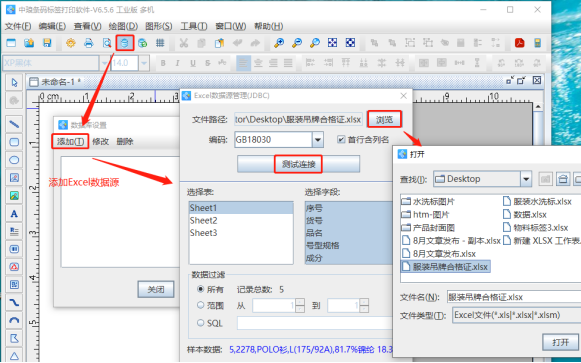This screenshot has height=363, width=581.
Task: Toggle italic I formatting button
Action: [x=177, y=63]
